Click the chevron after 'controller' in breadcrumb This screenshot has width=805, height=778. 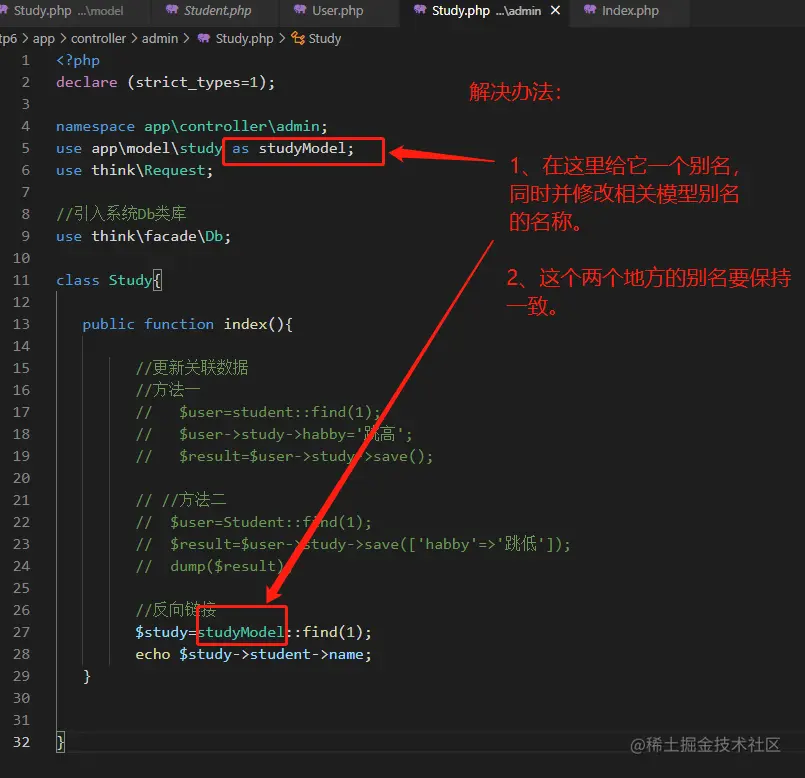tap(133, 39)
